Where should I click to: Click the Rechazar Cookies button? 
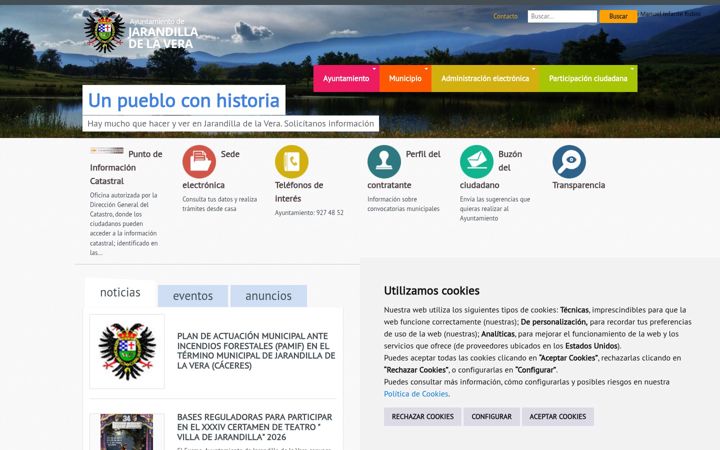pyautogui.click(x=422, y=416)
